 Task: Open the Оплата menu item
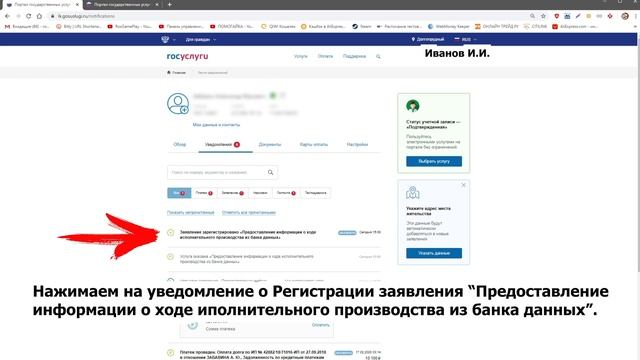[325, 56]
